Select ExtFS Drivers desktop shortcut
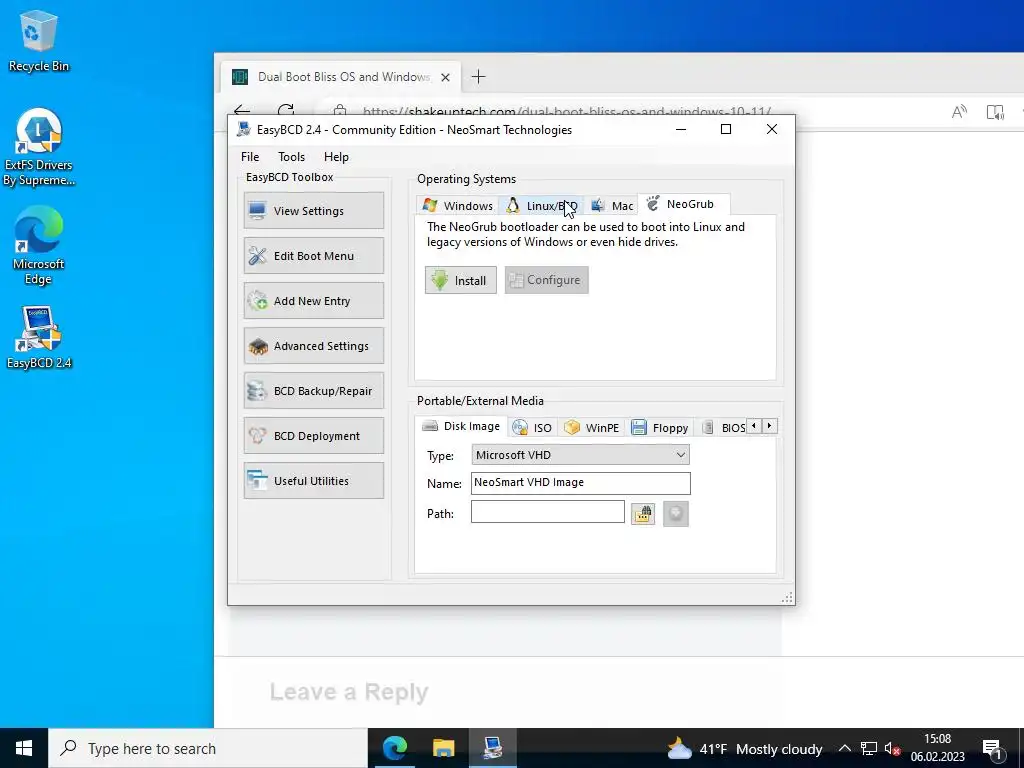This screenshot has height=768, width=1024. pos(39,148)
